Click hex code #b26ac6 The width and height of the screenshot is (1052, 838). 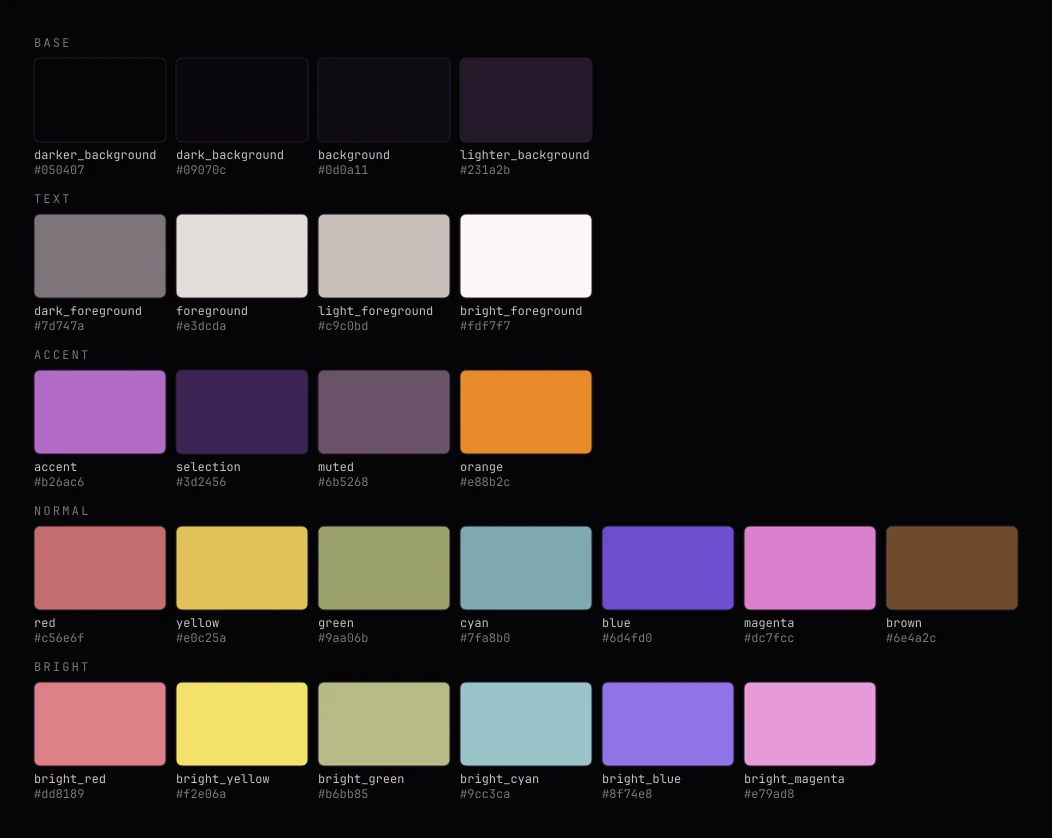tap(59, 482)
